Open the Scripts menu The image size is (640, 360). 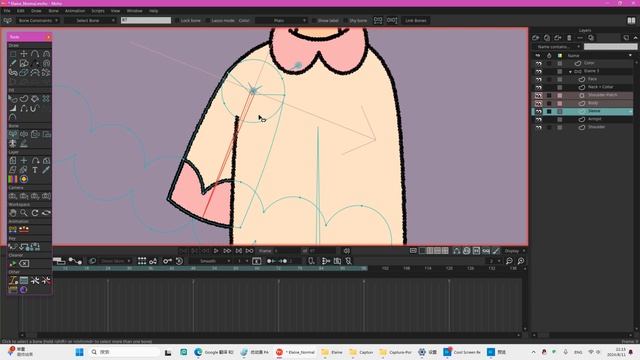coord(98,11)
